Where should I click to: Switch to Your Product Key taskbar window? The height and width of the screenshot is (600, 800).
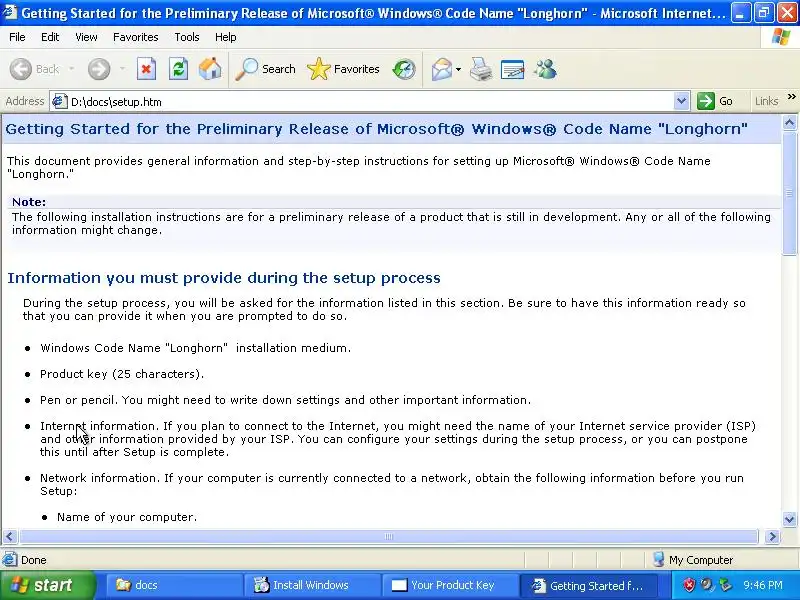point(449,585)
